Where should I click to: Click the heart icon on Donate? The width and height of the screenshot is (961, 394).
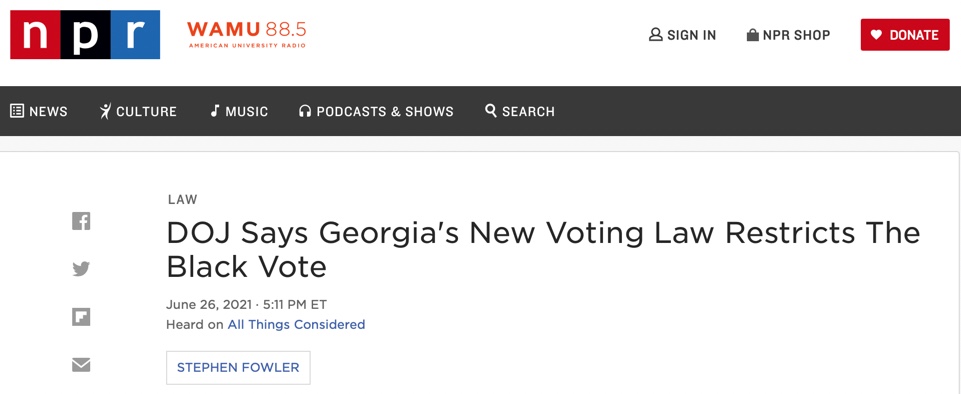pos(876,35)
